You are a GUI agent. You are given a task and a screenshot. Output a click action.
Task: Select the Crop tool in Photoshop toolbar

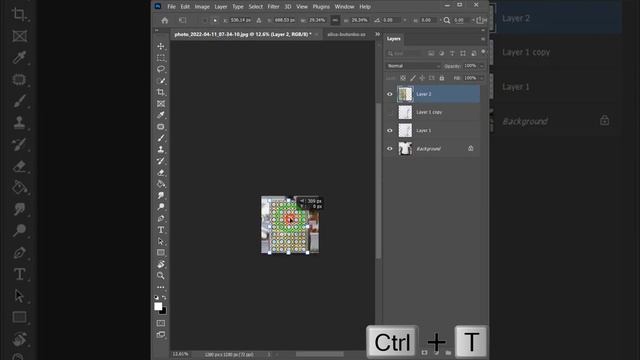tap(161, 92)
